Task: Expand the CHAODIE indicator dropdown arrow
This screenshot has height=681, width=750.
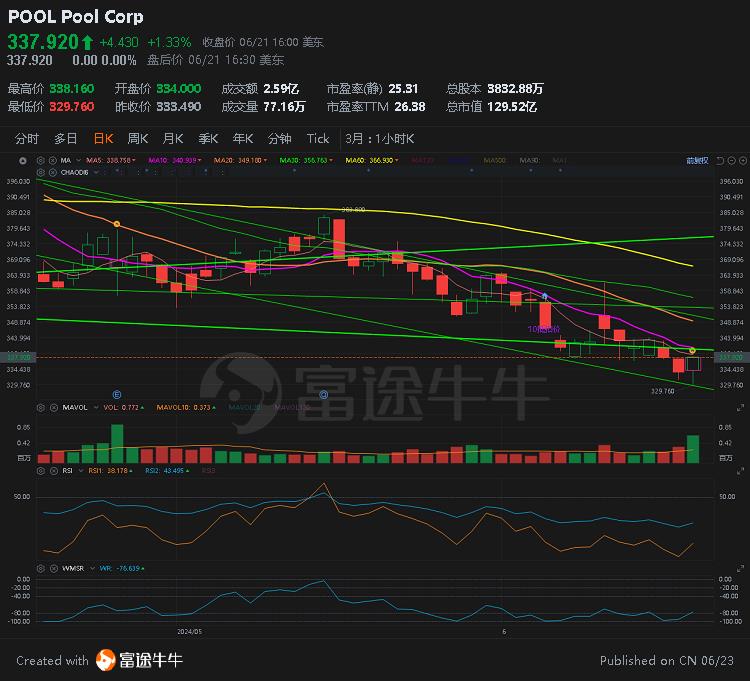Action: [96, 172]
